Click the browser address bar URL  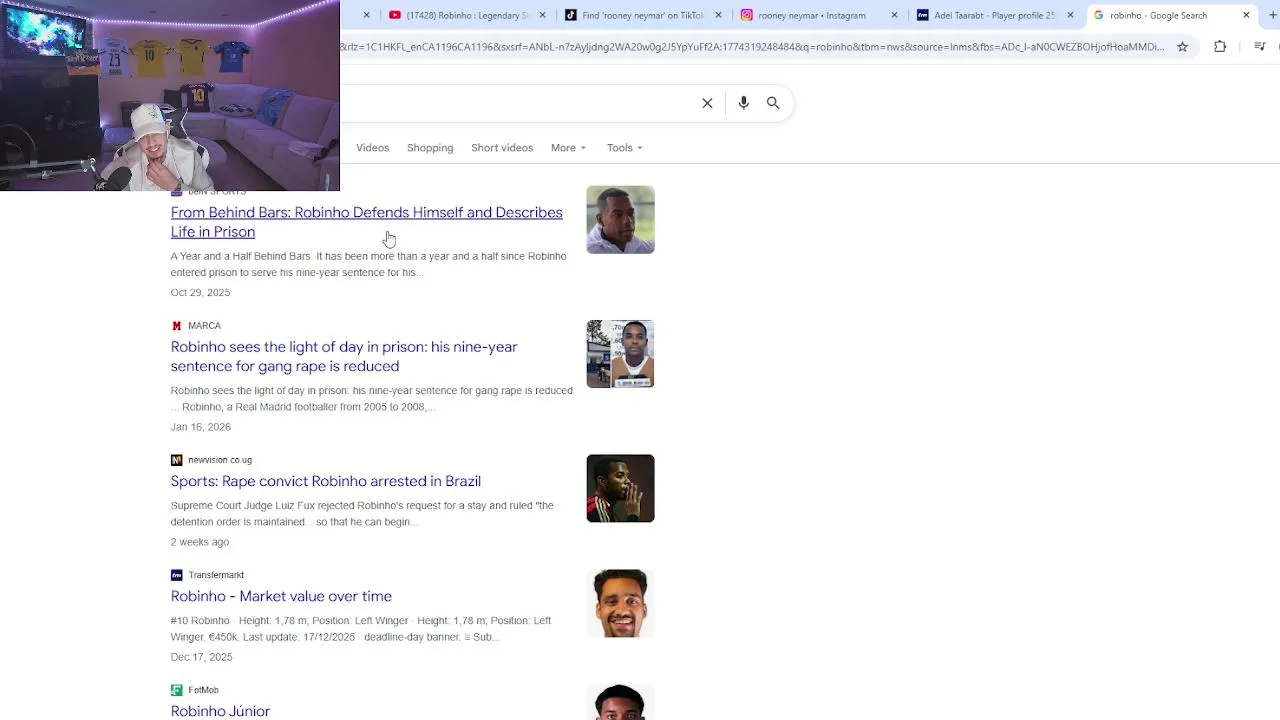pyautogui.click(x=752, y=47)
